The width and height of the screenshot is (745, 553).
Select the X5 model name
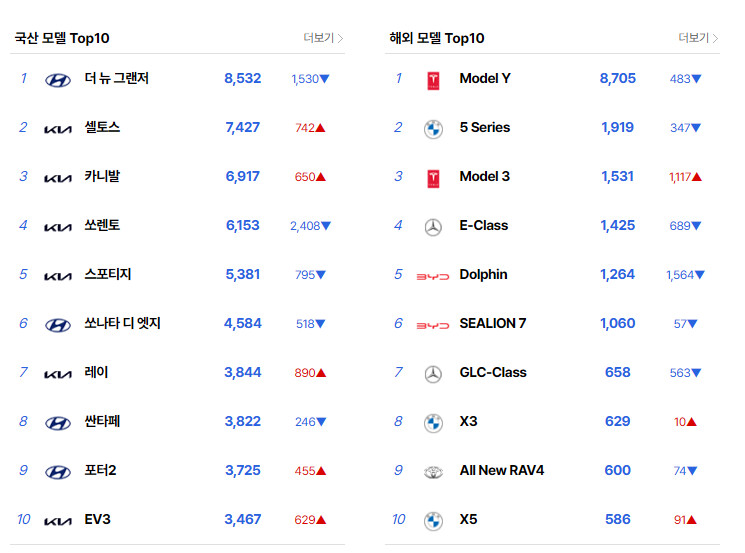point(468,519)
